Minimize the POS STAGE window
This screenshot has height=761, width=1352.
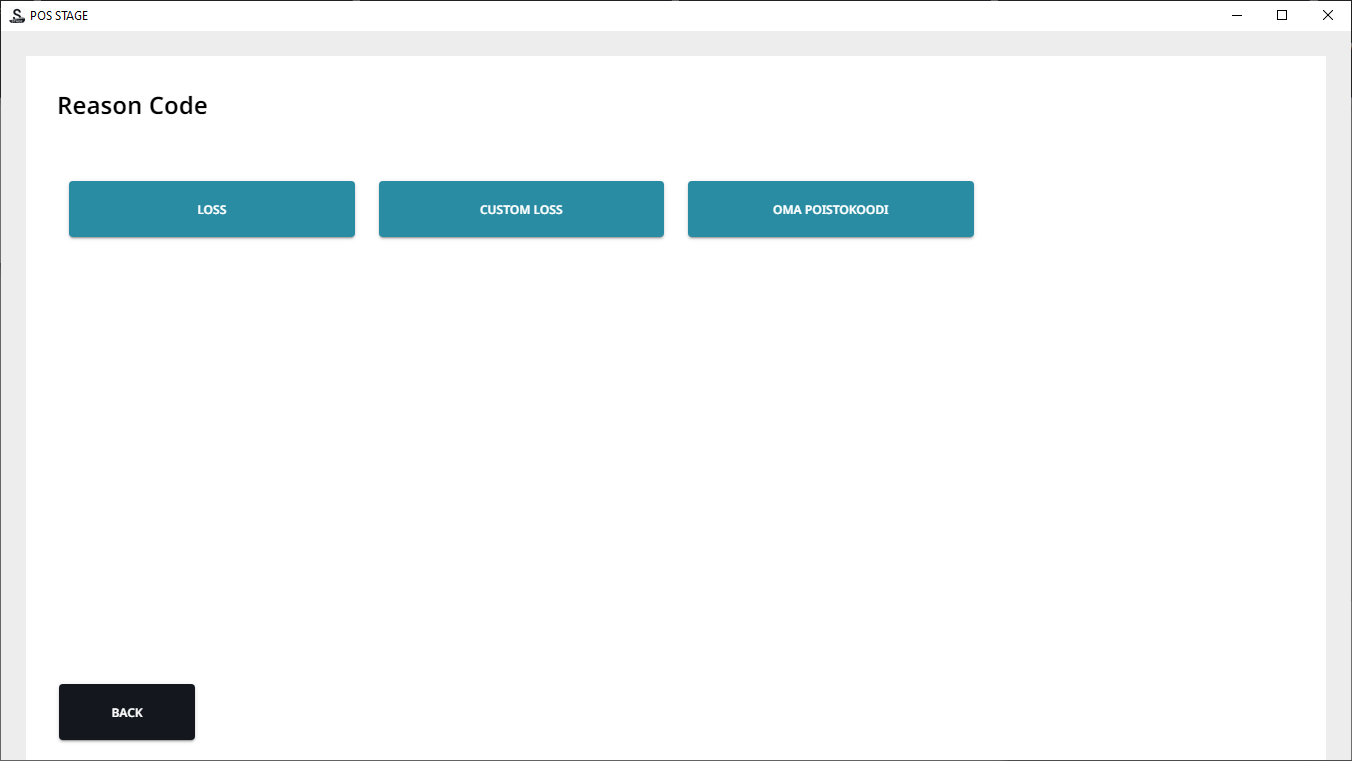point(1237,16)
